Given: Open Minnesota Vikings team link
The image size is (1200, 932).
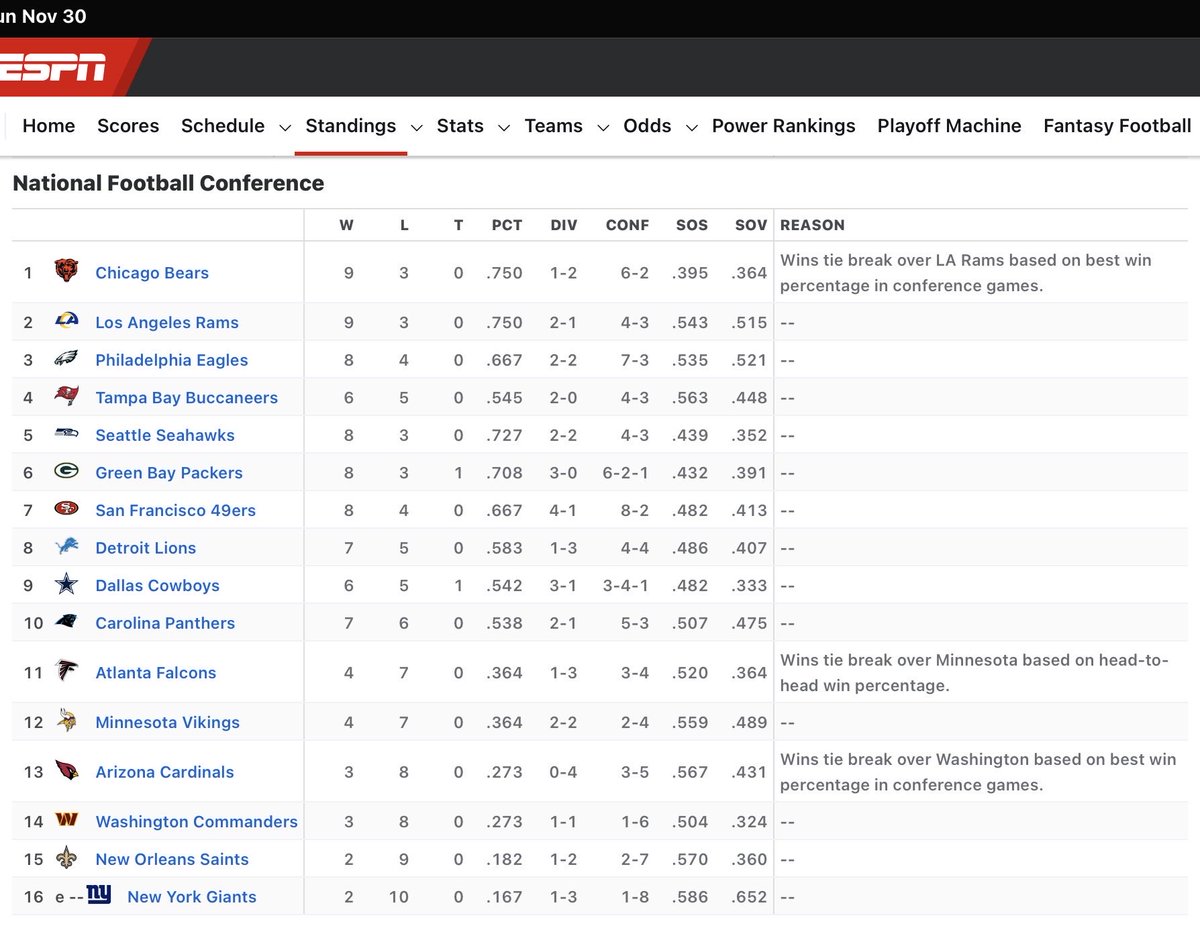Looking at the screenshot, I should (x=168, y=722).
